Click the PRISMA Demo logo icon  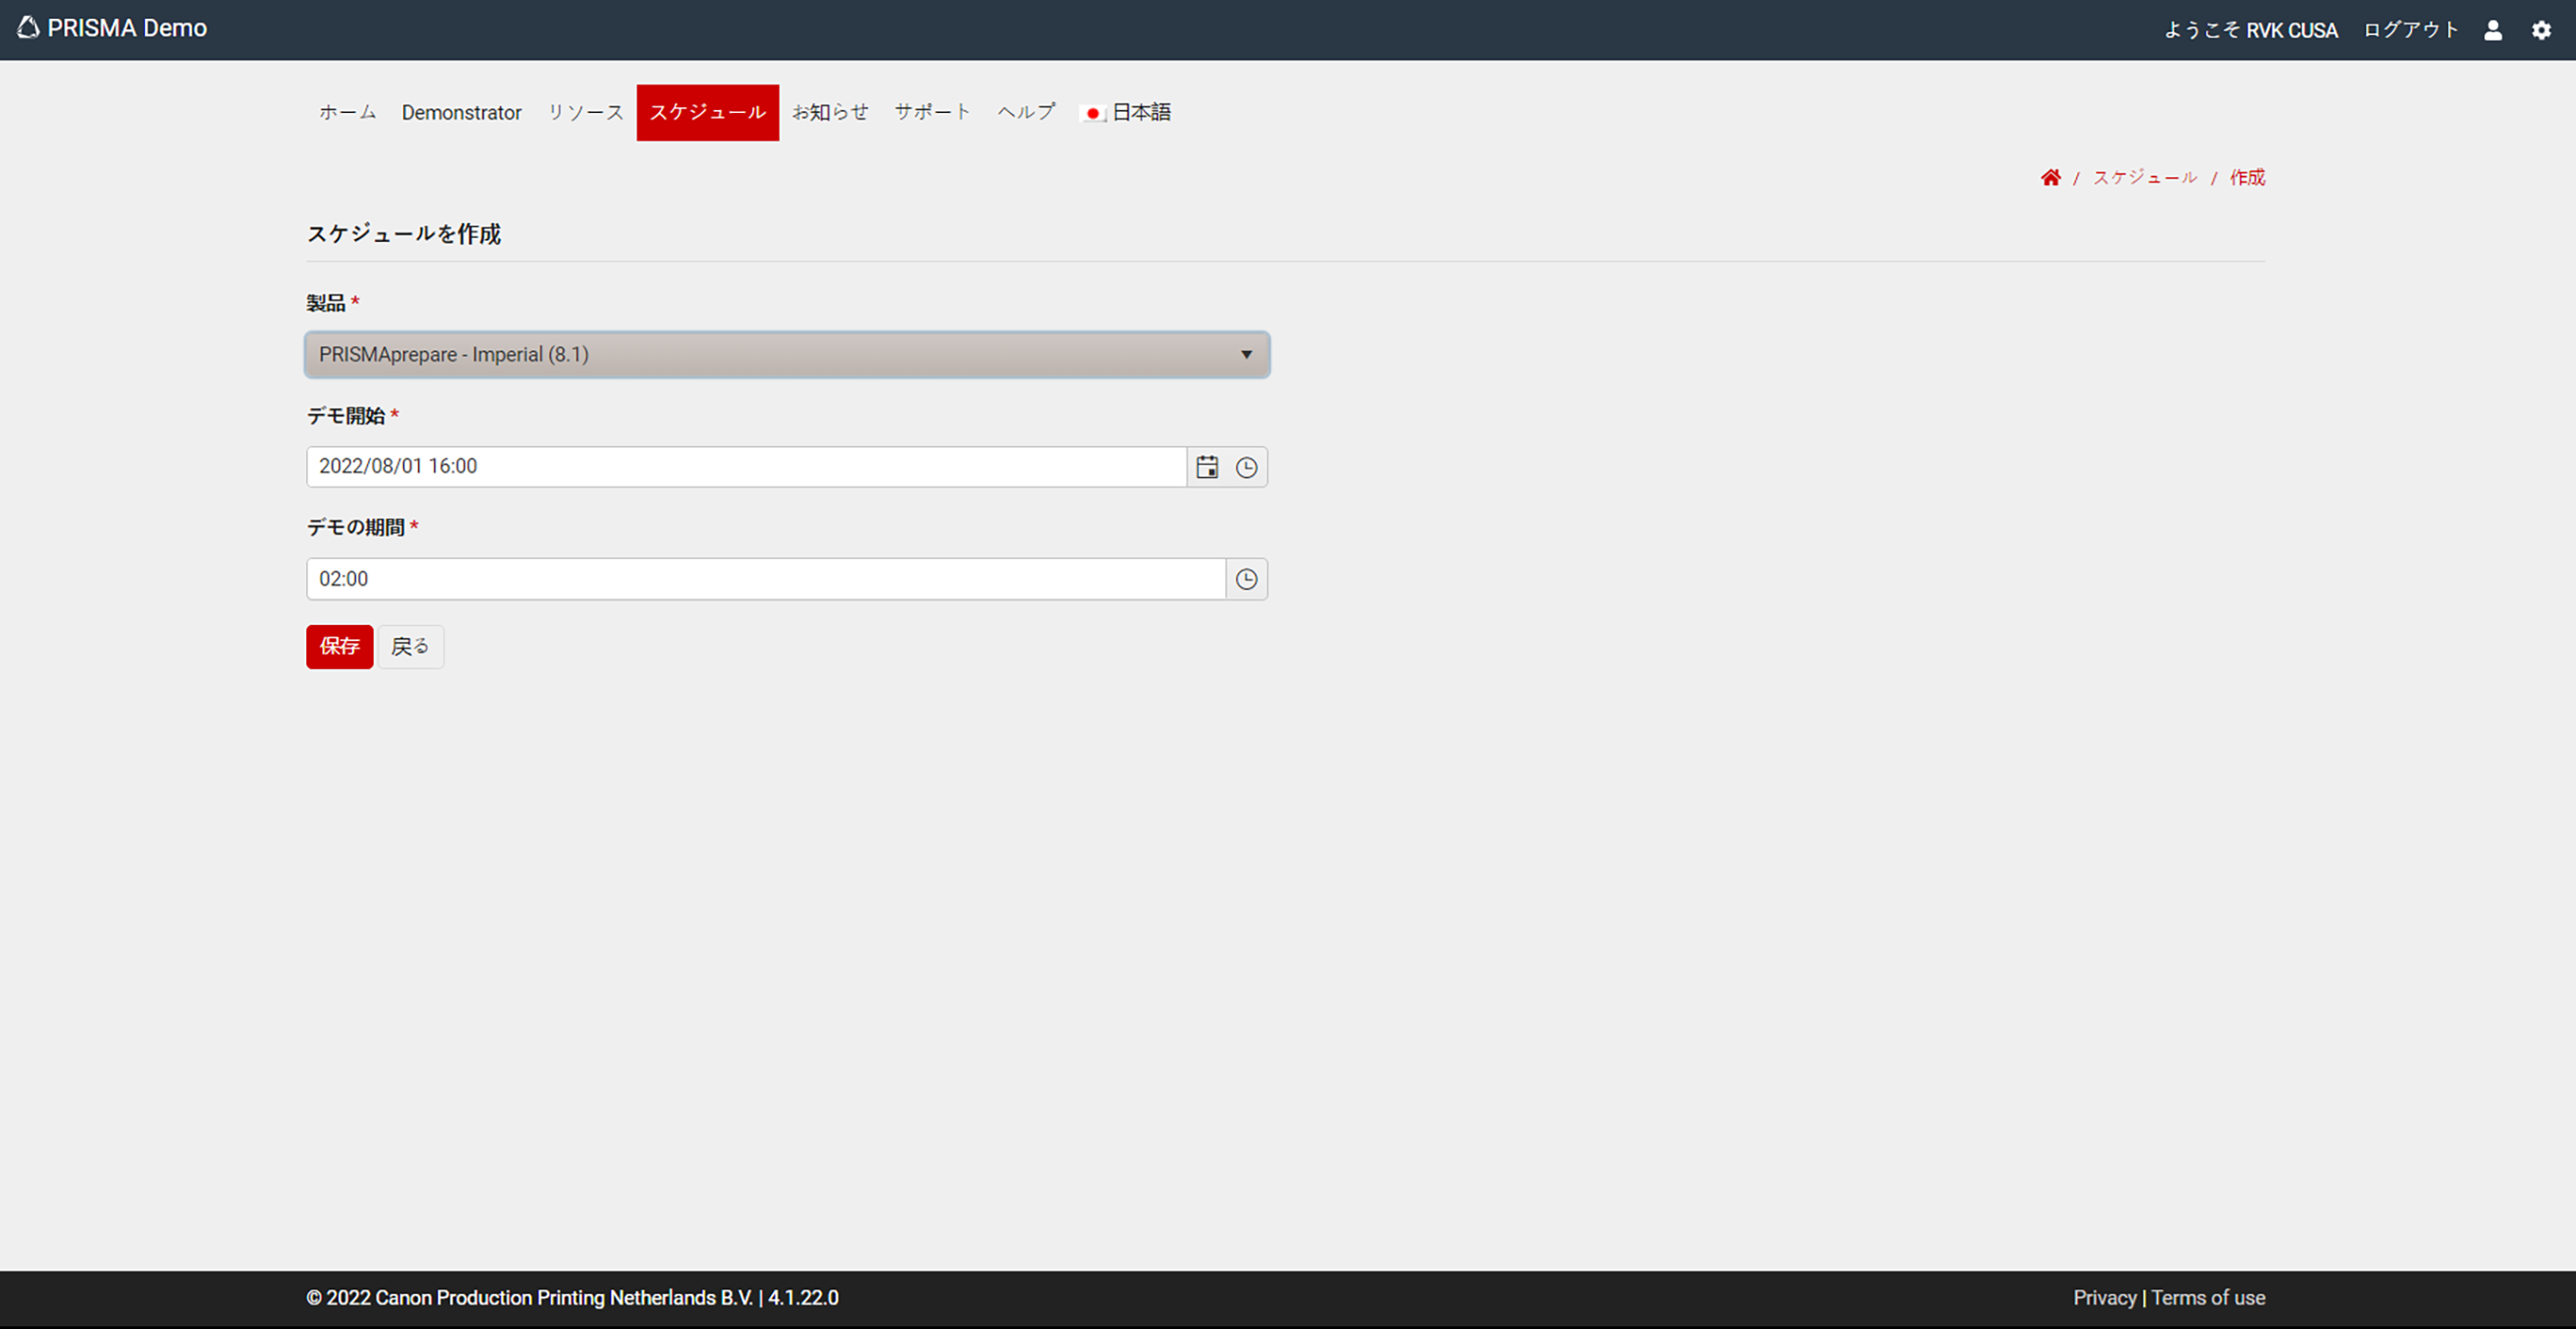[x=28, y=28]
